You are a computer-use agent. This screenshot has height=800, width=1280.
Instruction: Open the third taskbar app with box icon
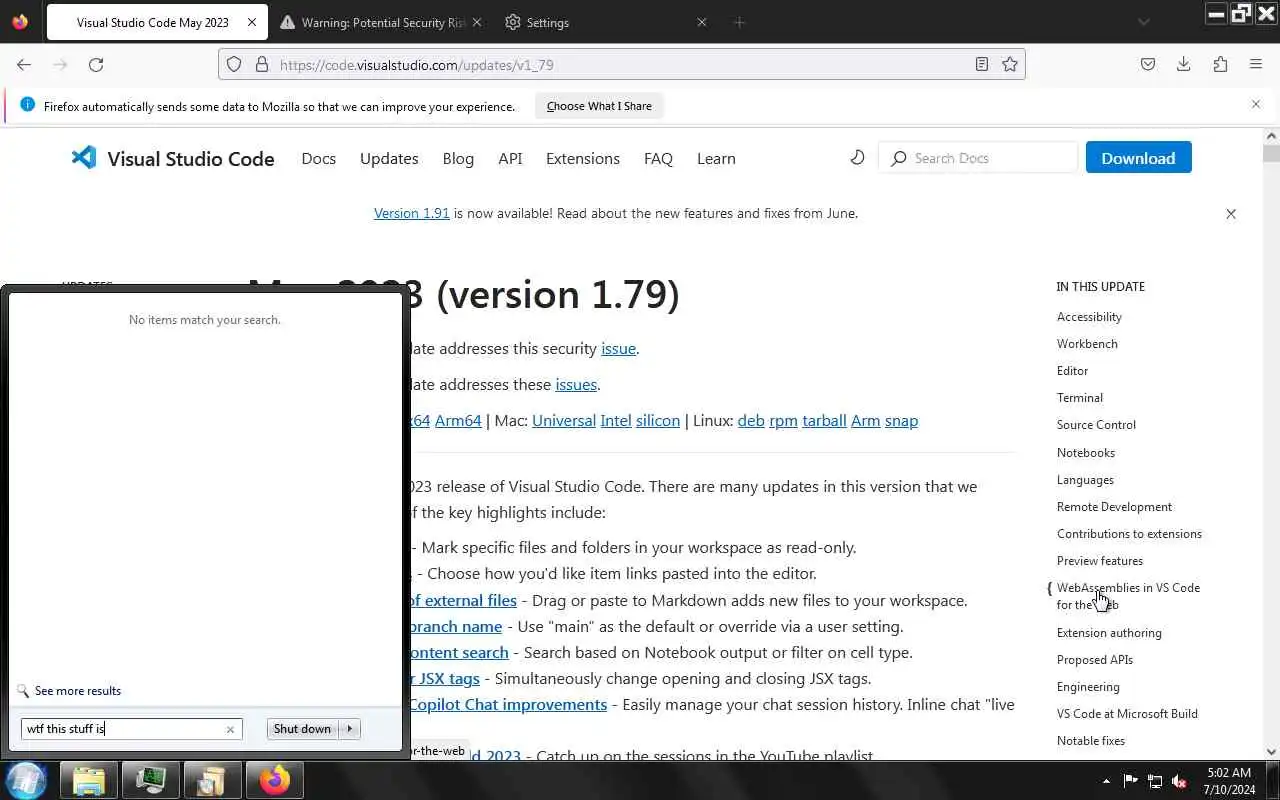[213, 780]
